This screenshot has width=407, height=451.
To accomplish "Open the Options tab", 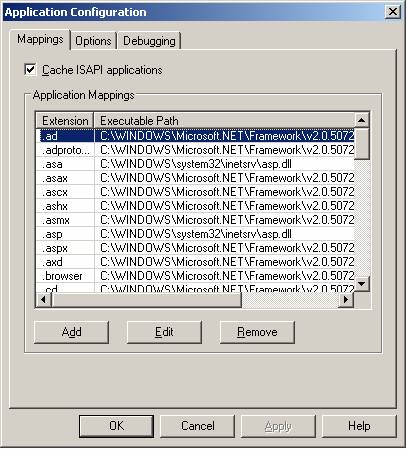I will point(93,41).
